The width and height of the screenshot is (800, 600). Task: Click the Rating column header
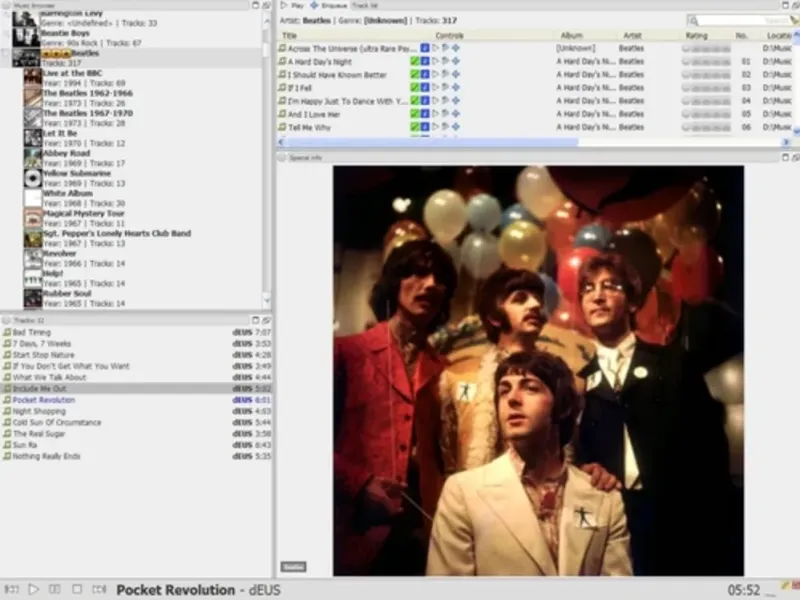coord(696,35)
